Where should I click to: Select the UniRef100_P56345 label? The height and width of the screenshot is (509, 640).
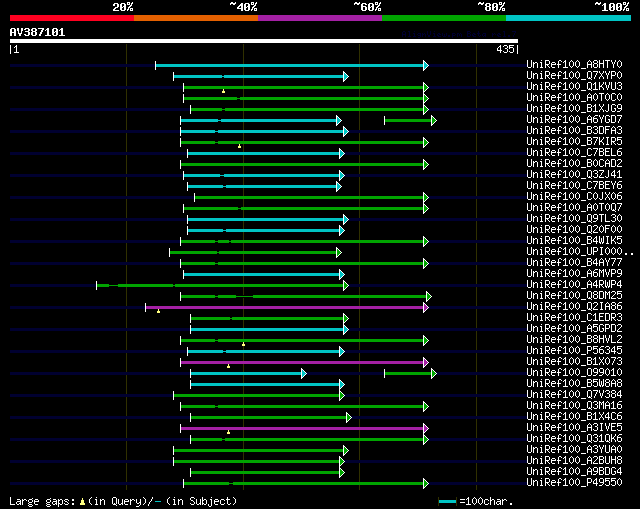click(574, 351)
